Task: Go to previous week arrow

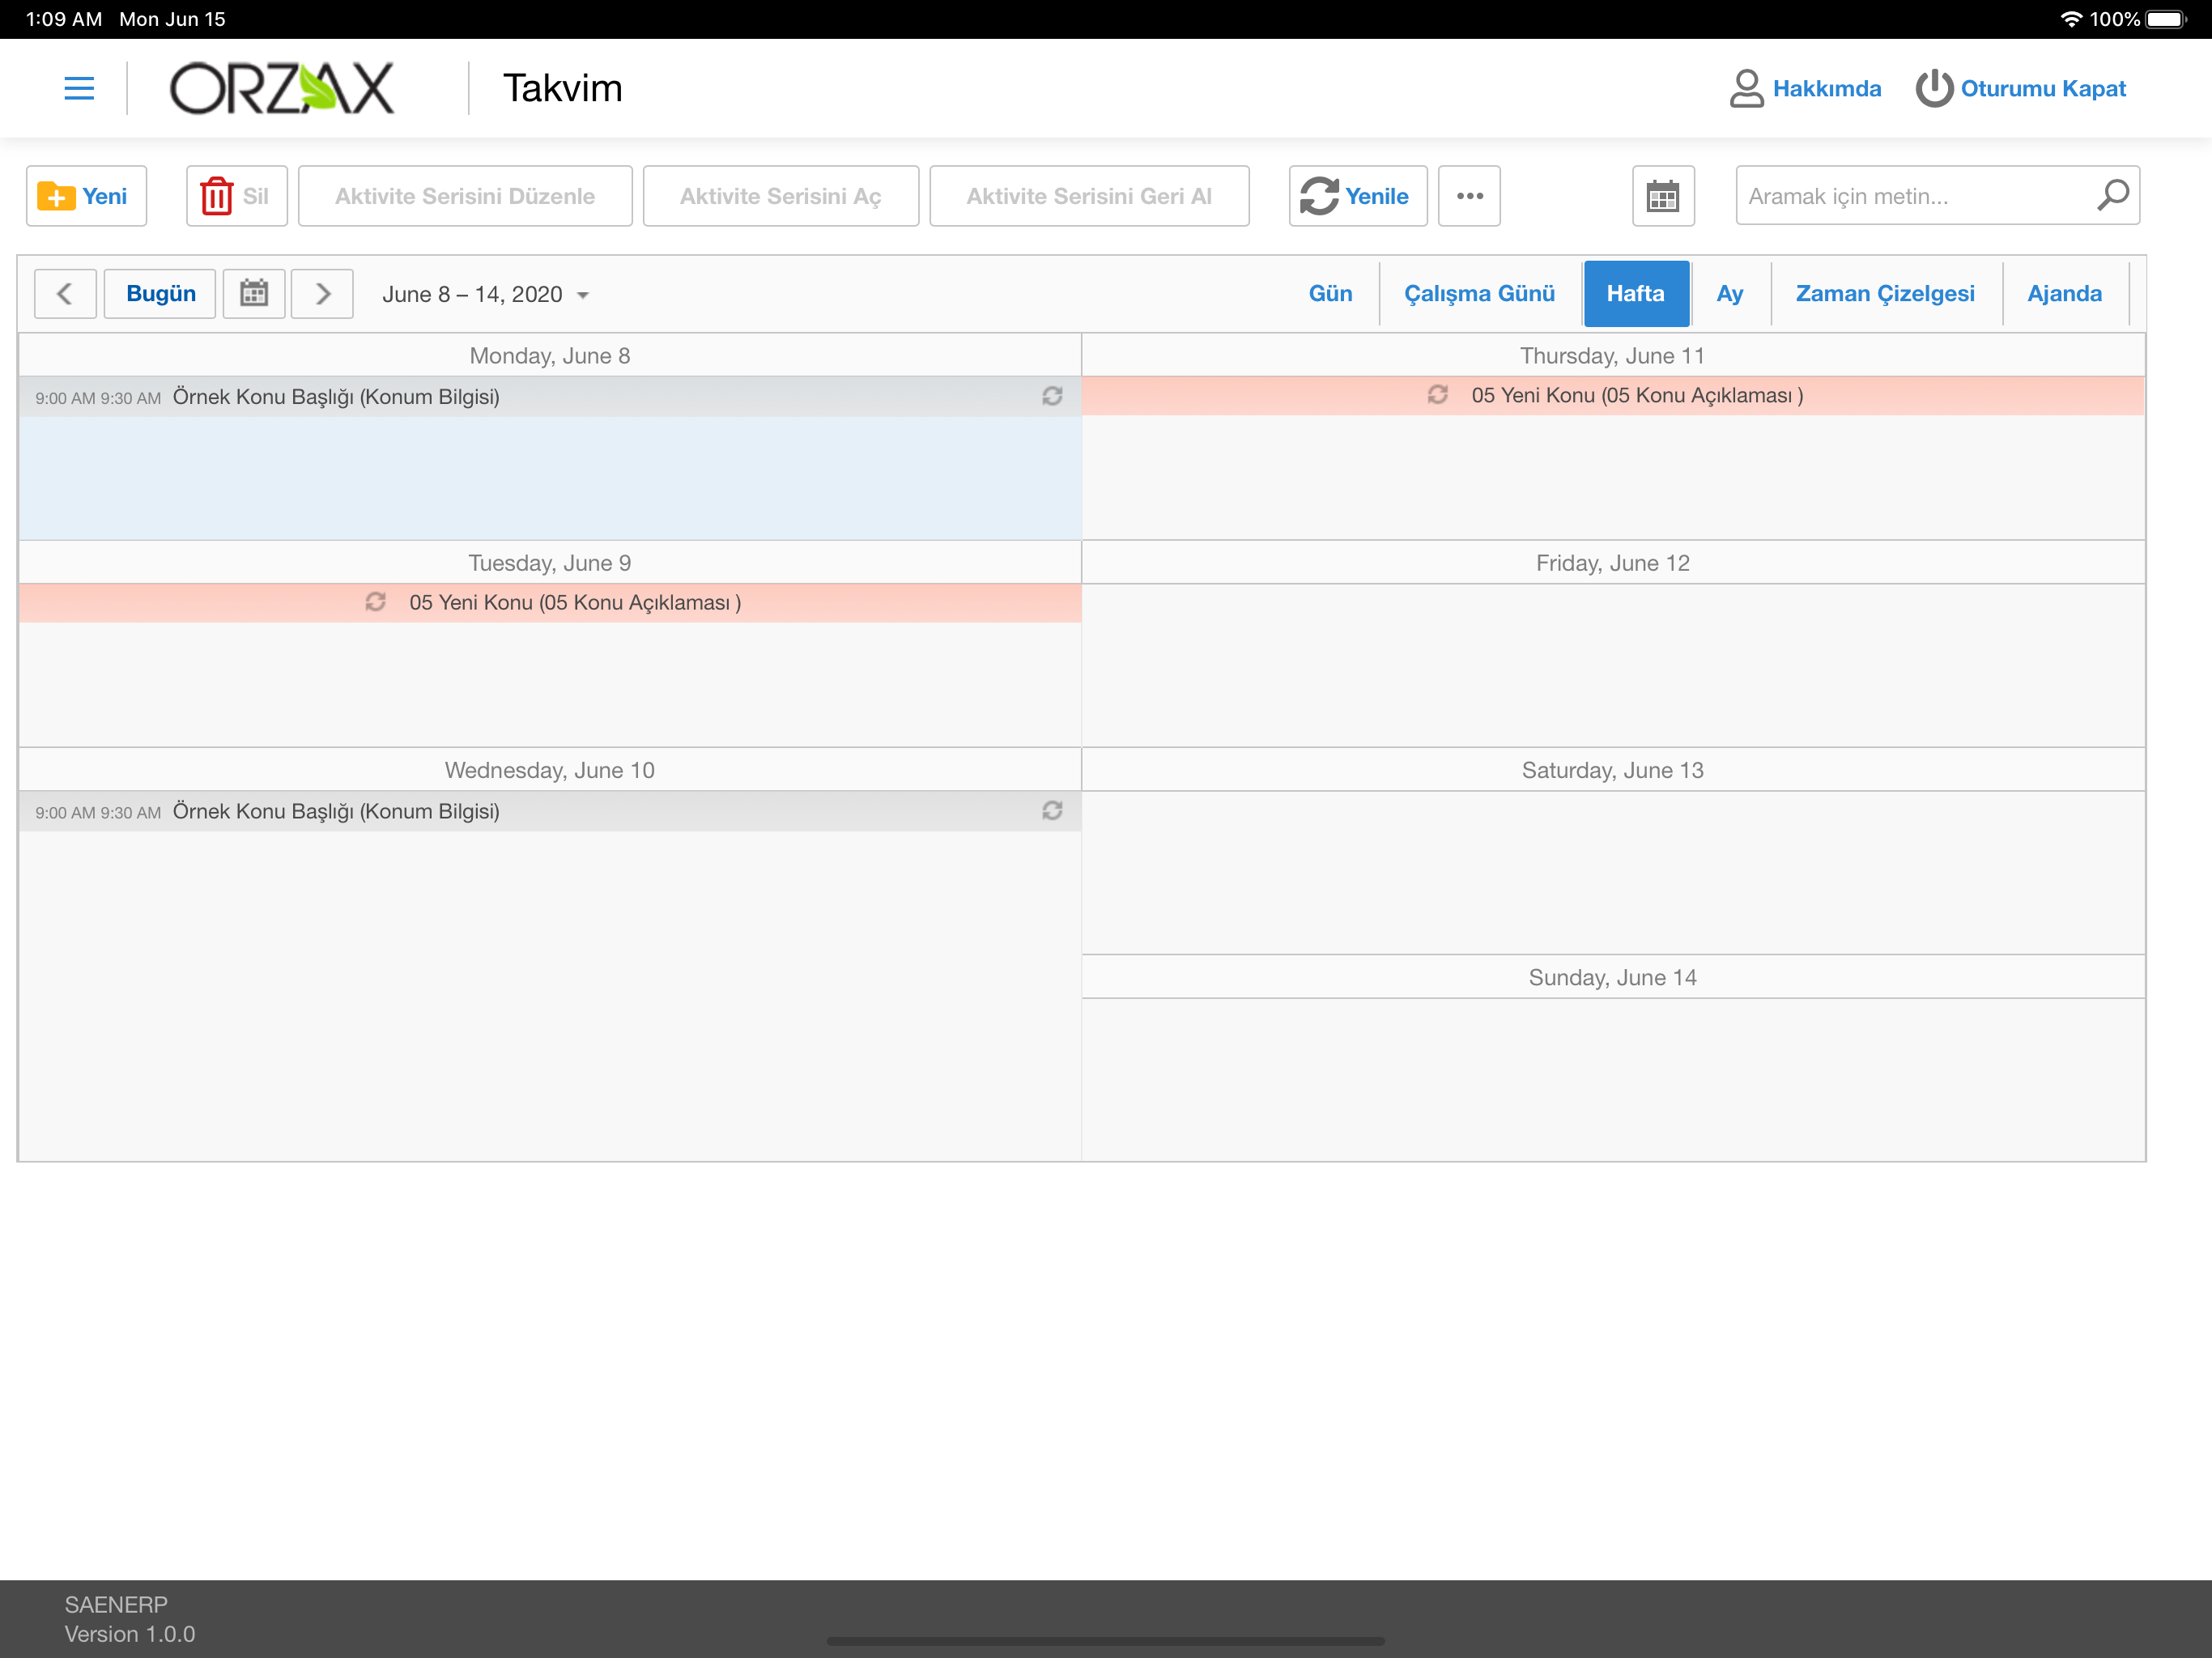Action: pyautogui.click(x=65, y=294)
